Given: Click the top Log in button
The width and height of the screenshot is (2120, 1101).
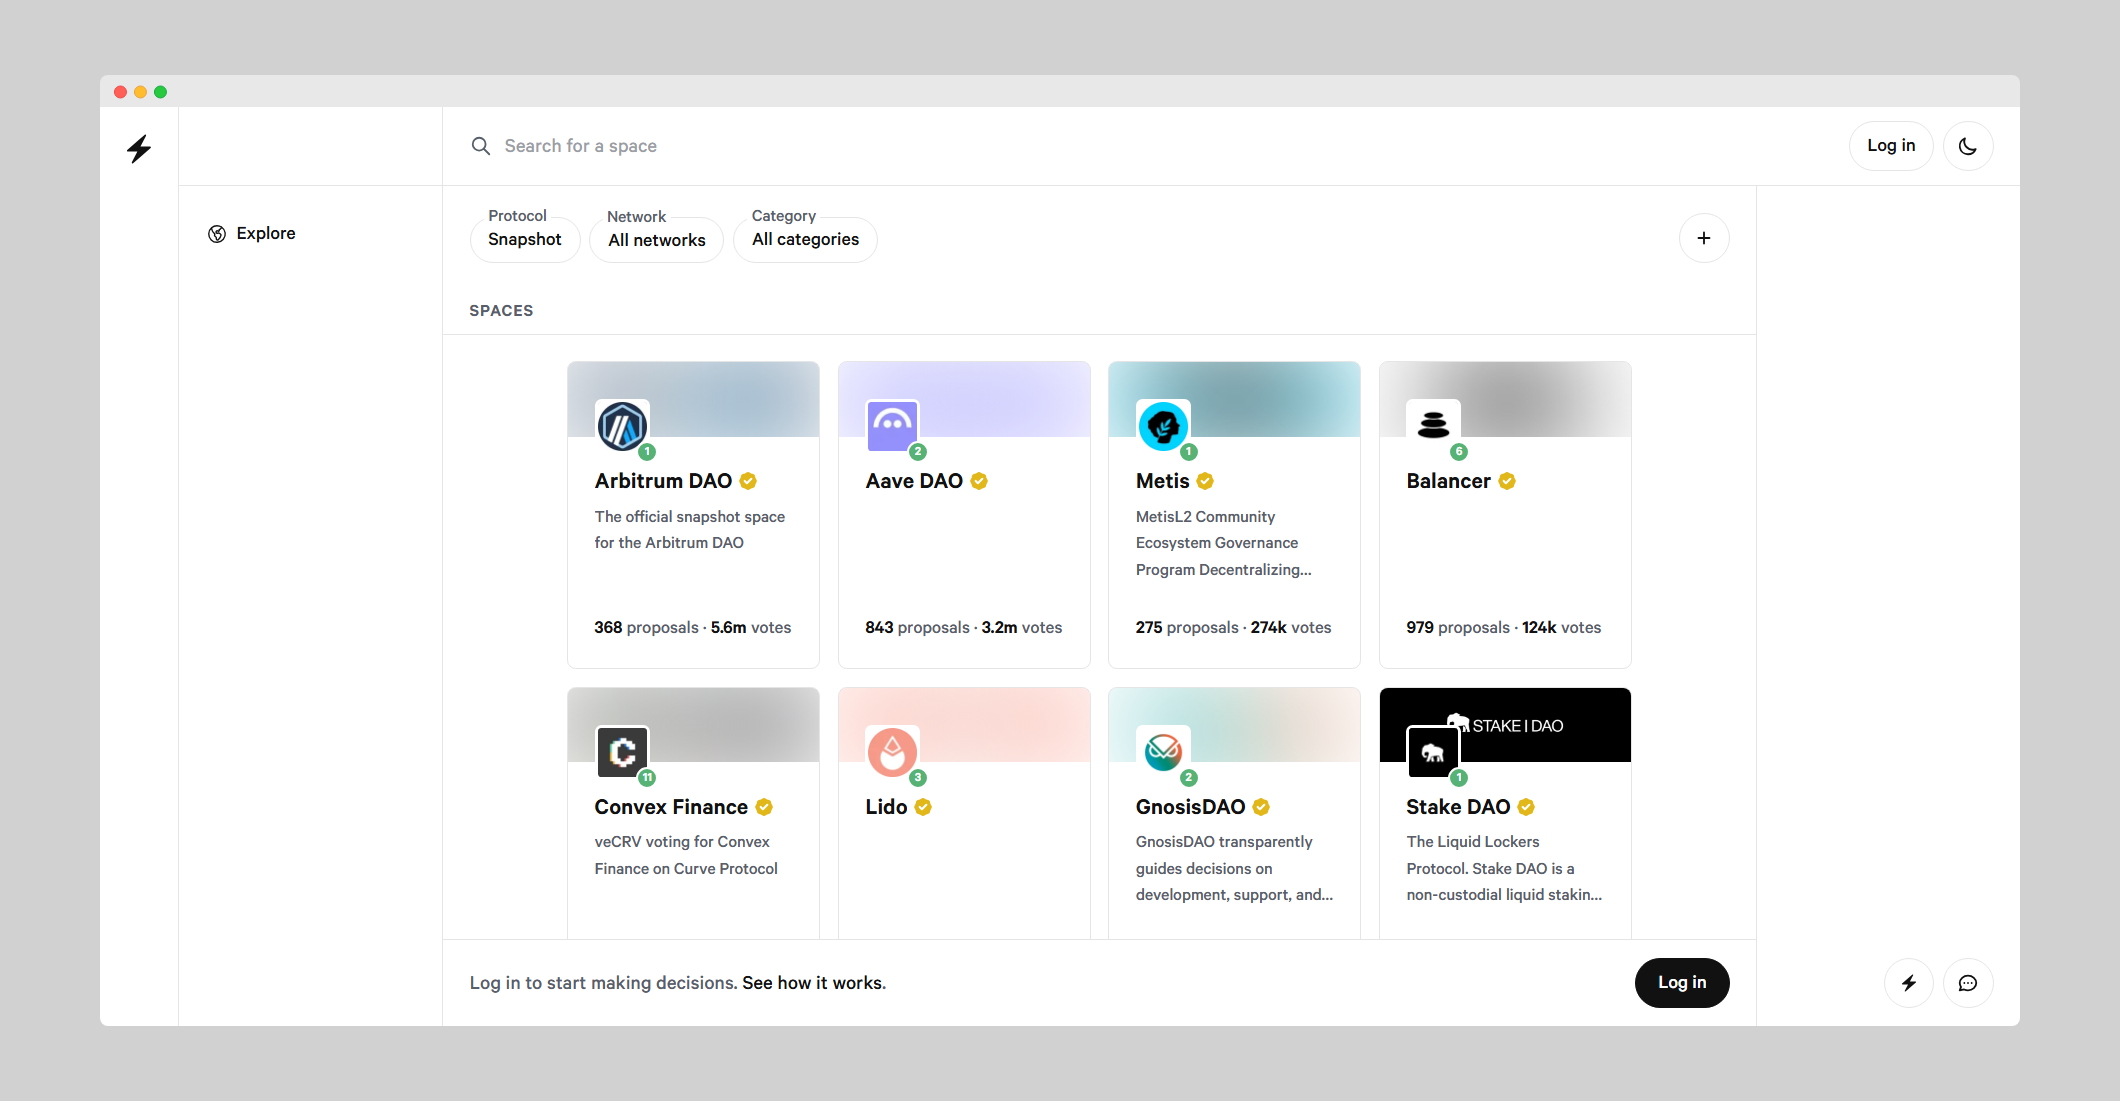Looking at the screenshot, I should click(x=1891, y=146).
